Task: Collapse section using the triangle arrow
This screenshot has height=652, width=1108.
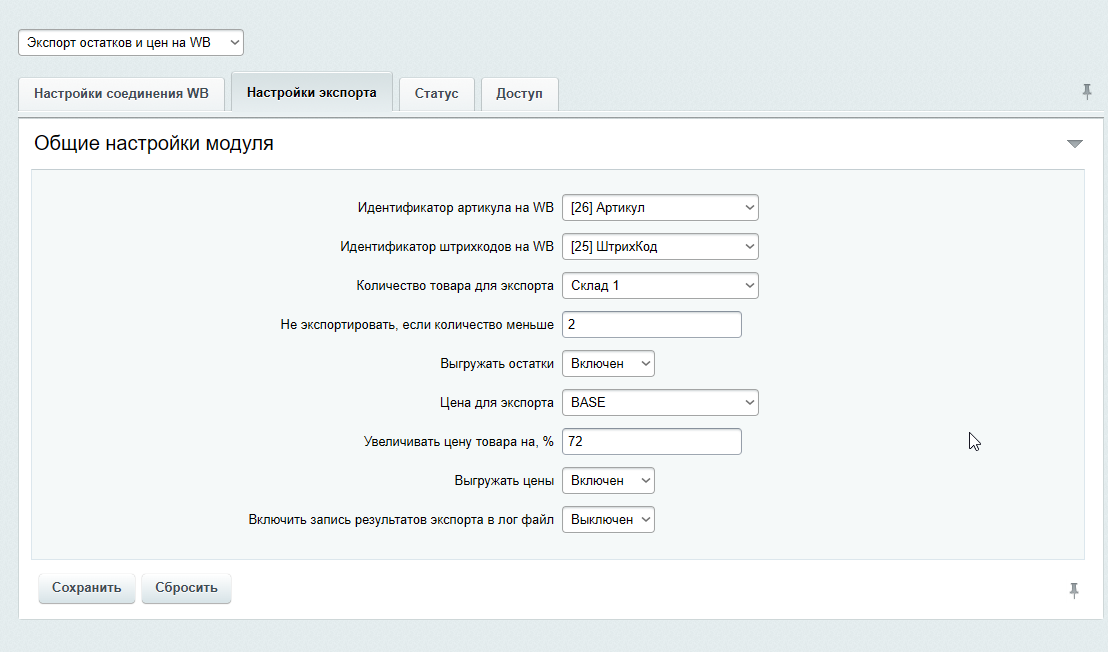Action: [x=1075, y=144]
